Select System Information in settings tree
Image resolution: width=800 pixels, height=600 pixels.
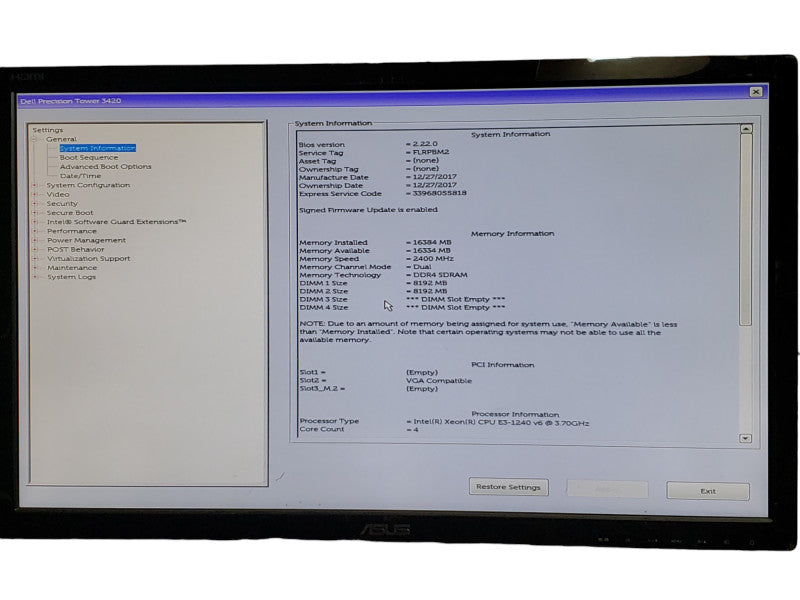(x=97, y=148)
